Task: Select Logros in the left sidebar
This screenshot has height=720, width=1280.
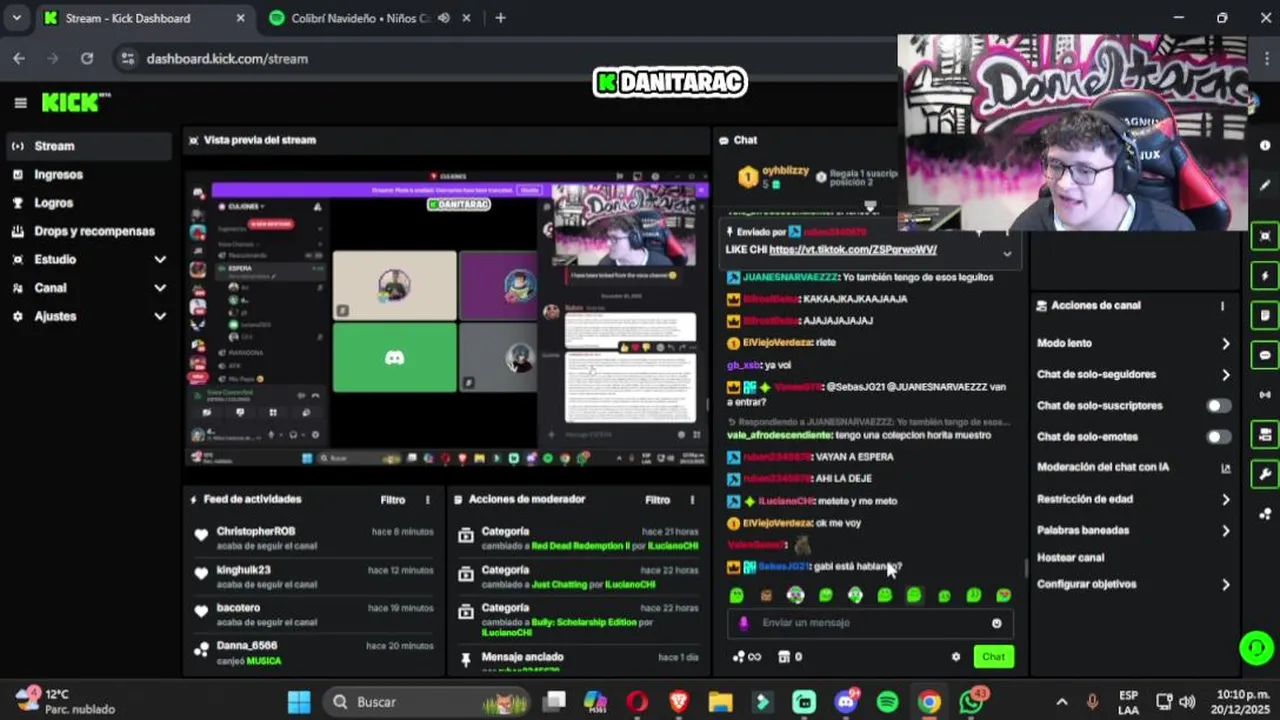Action: pyautogui.click(x=89, y=203)
